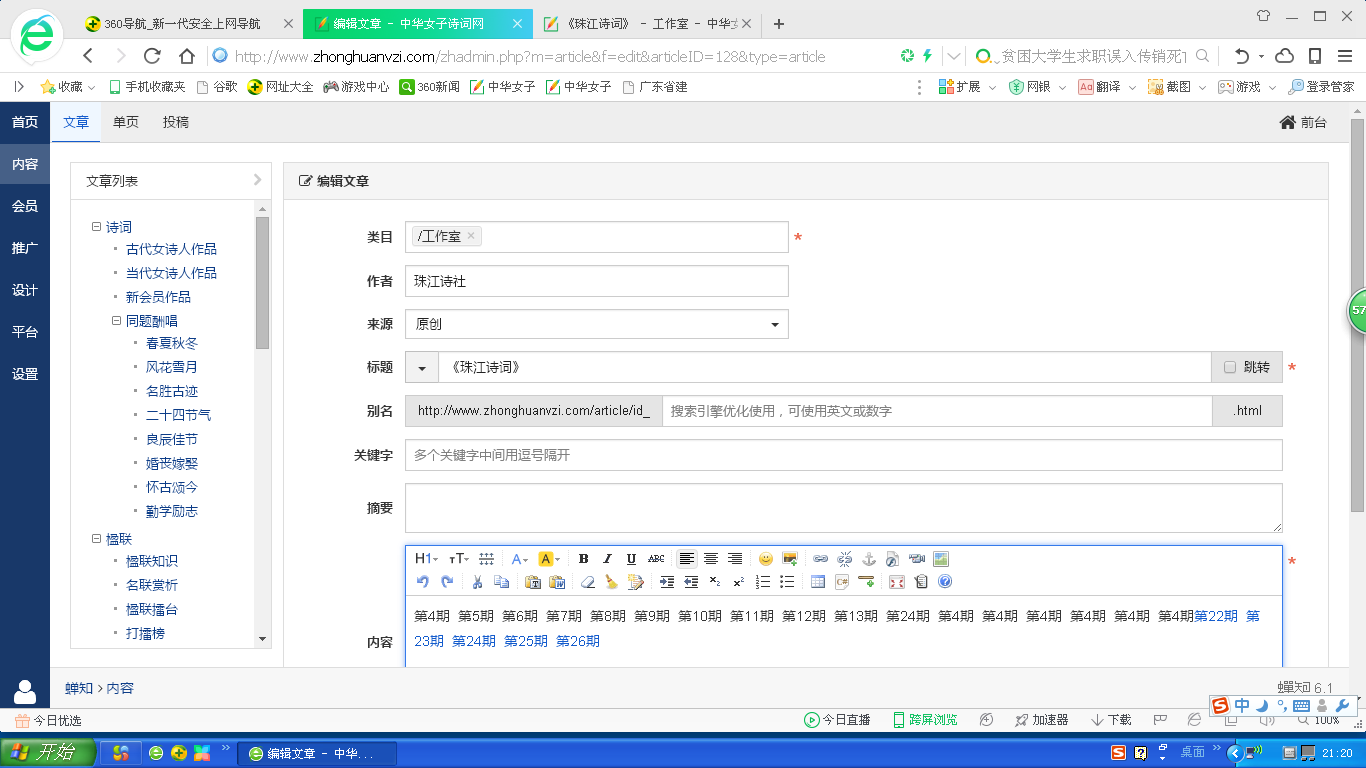Screen dimensions: 1366x768
Task: Clear formatting with the eraser icon
Action: (587, 582)
